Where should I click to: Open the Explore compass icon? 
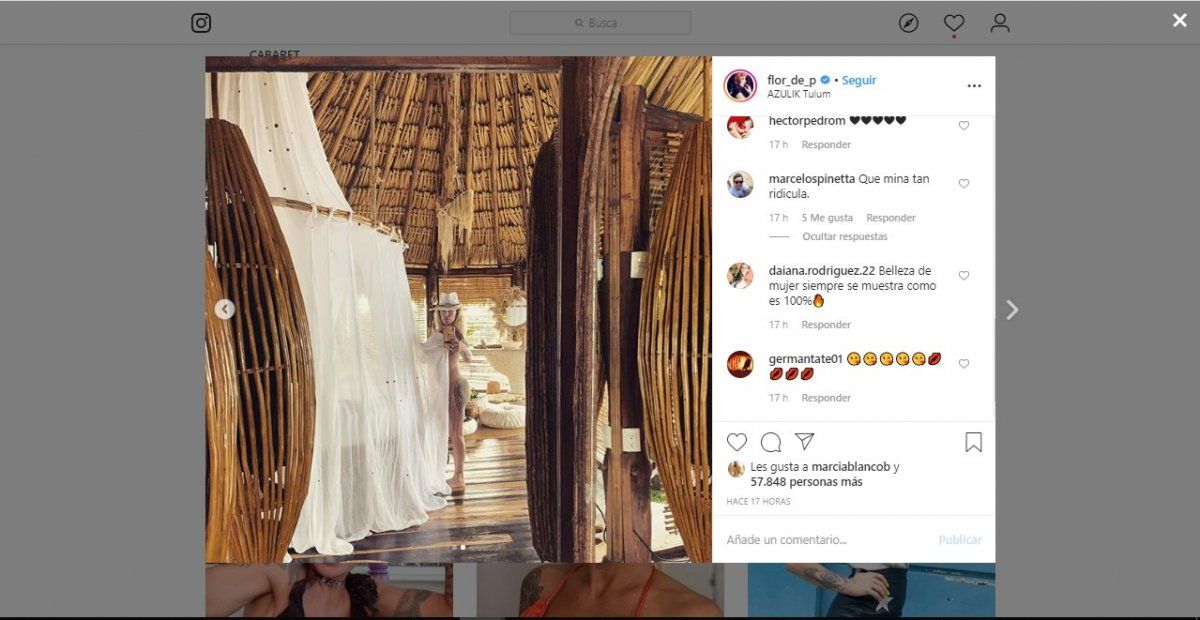(x=908, y=22)
